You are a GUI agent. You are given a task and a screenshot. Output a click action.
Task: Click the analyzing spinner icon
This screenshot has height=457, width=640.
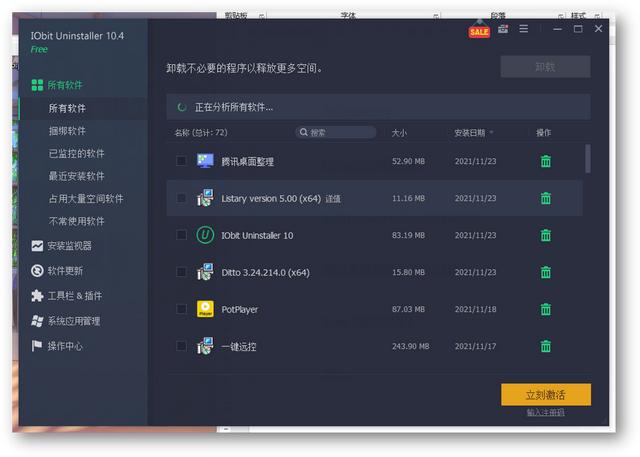click(x=182, y=107)
